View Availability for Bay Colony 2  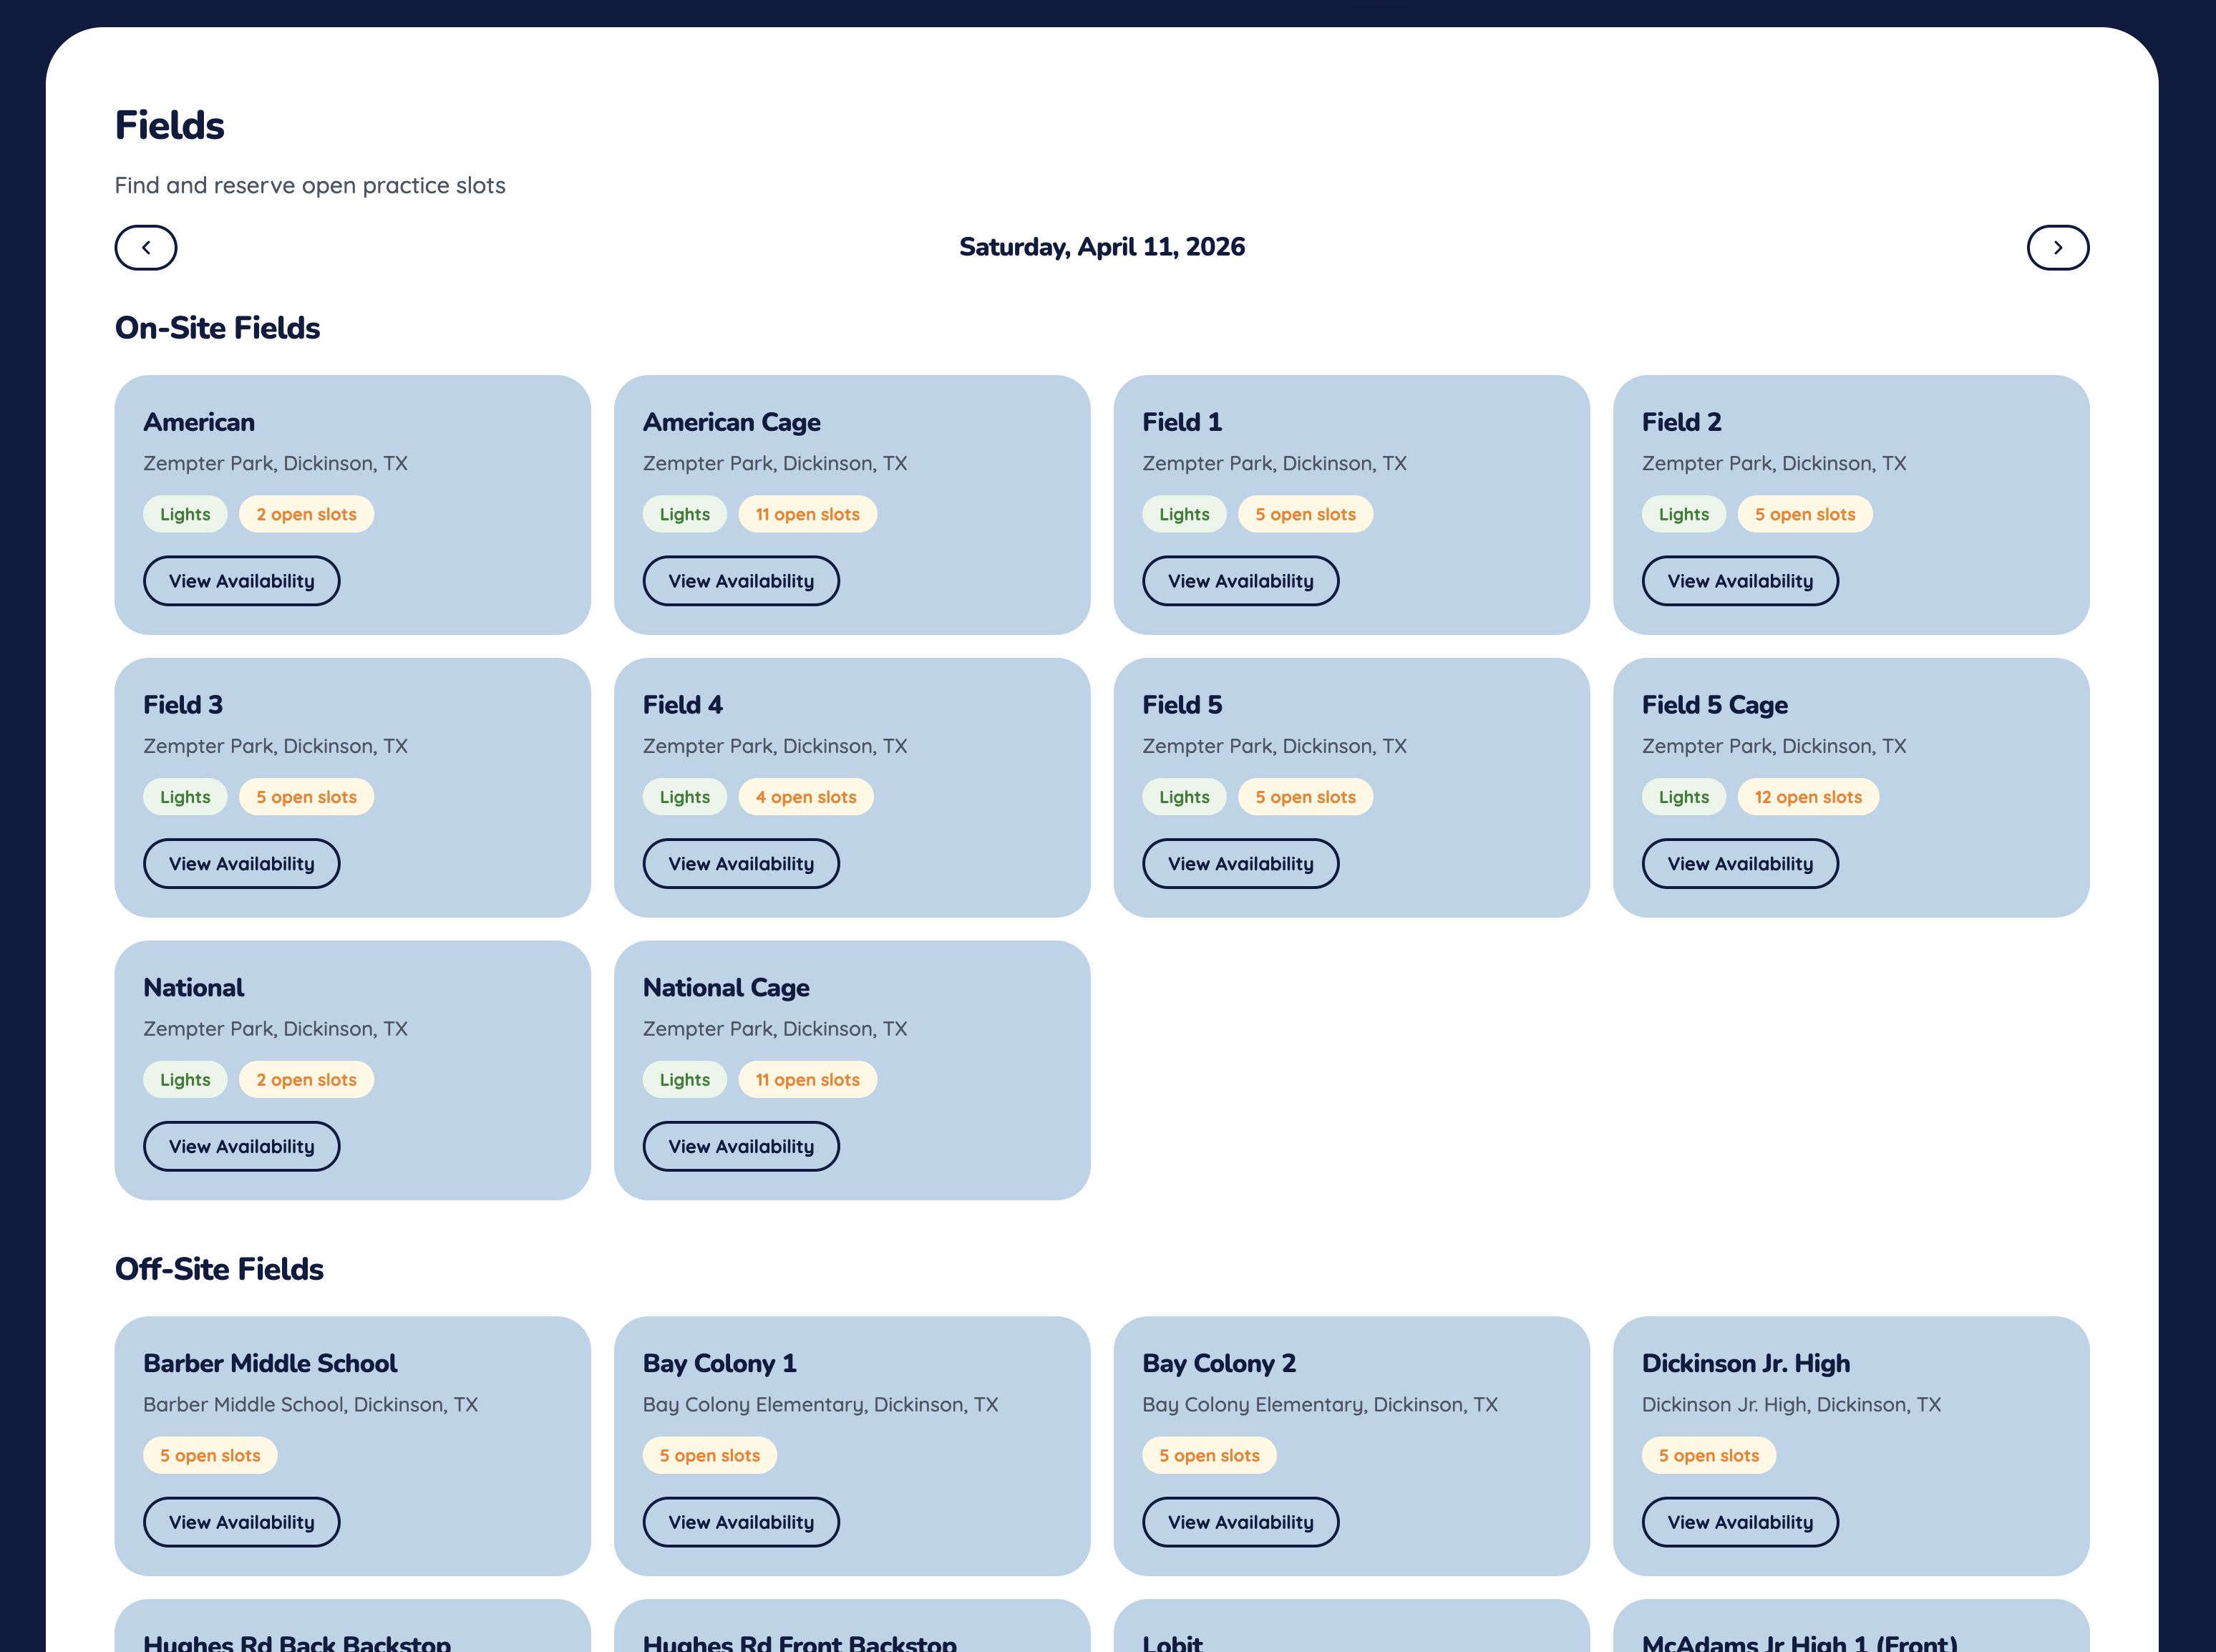pyautogui.click(x=1240, y=1522)
